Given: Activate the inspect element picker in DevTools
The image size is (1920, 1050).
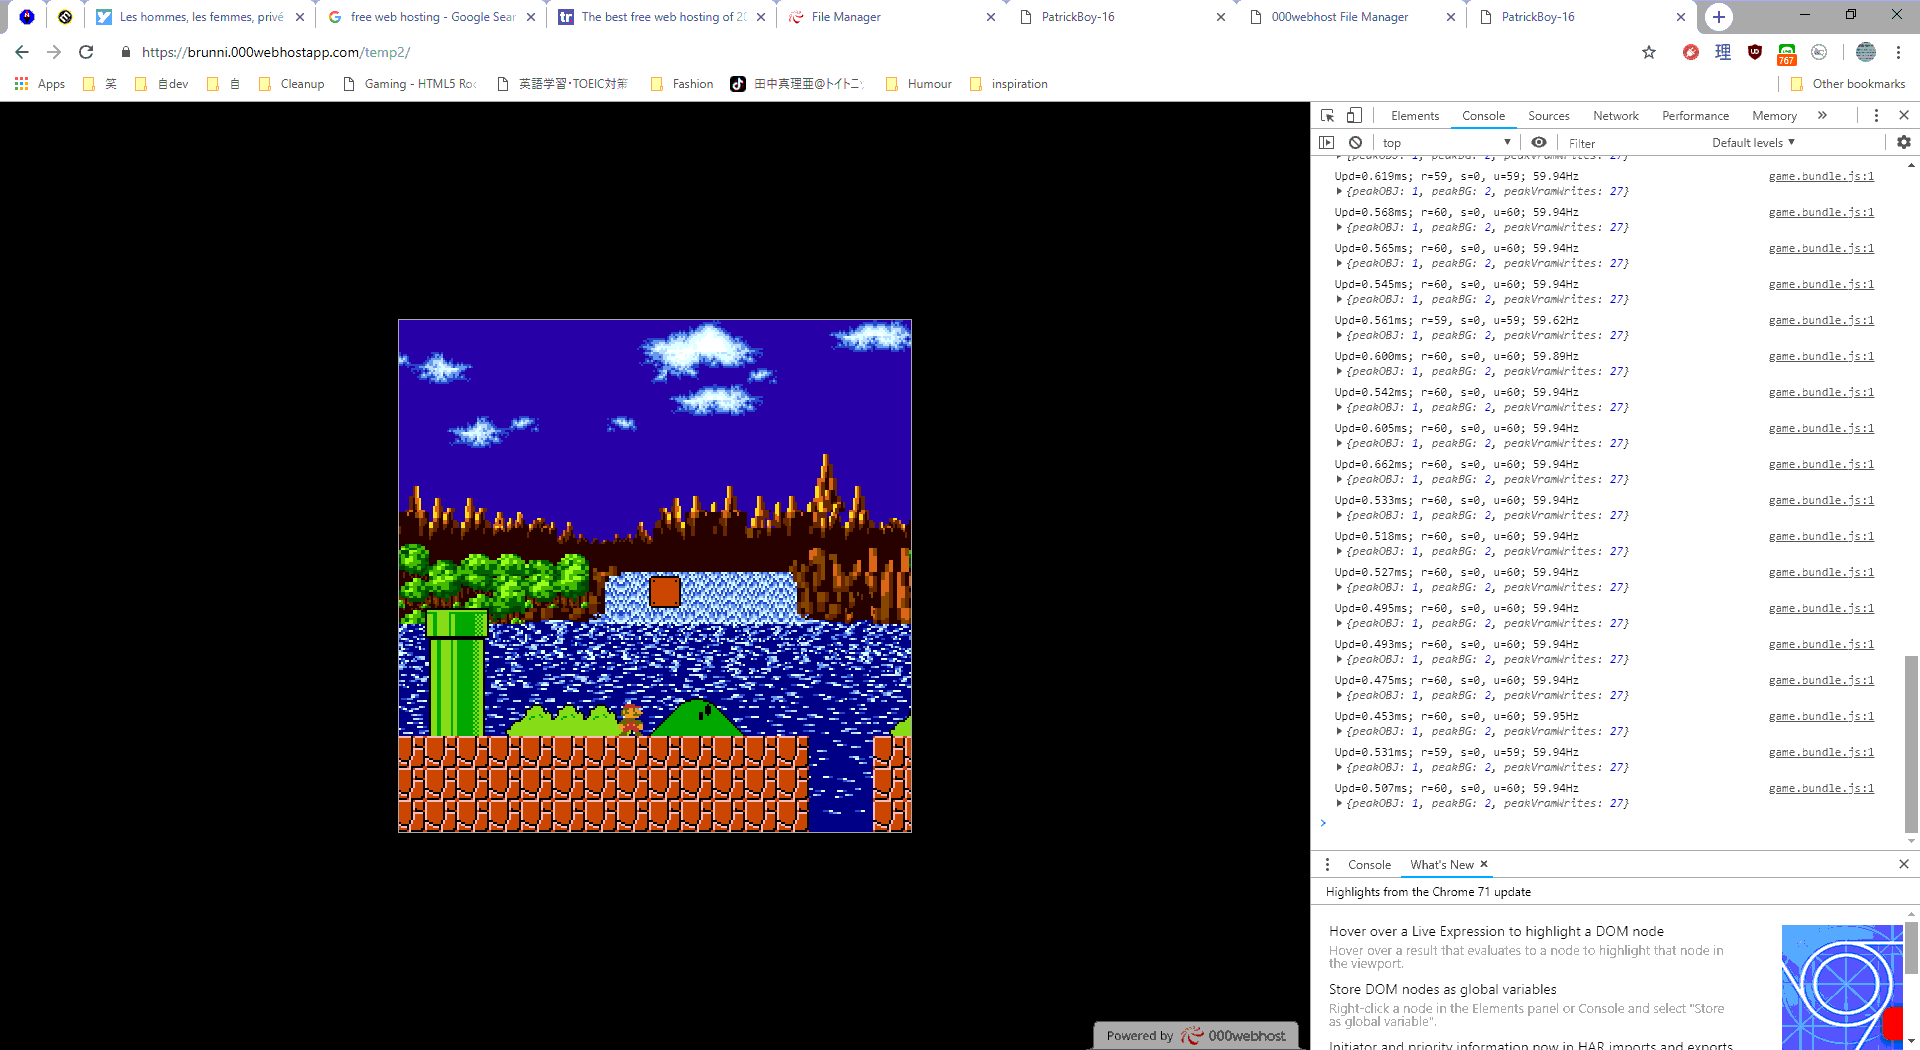Looking at the screenshot, I should [1327, 116].
